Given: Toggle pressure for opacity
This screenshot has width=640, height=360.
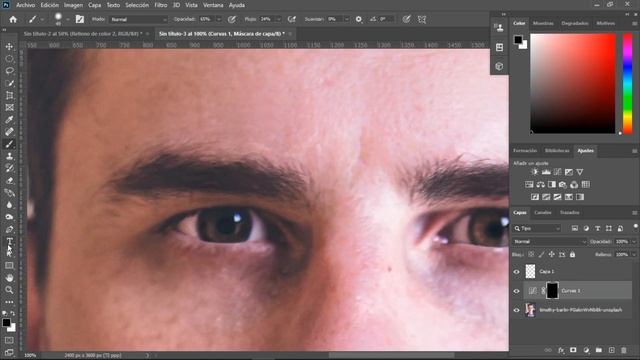Looking at the screenshot, I should (232, 19).
